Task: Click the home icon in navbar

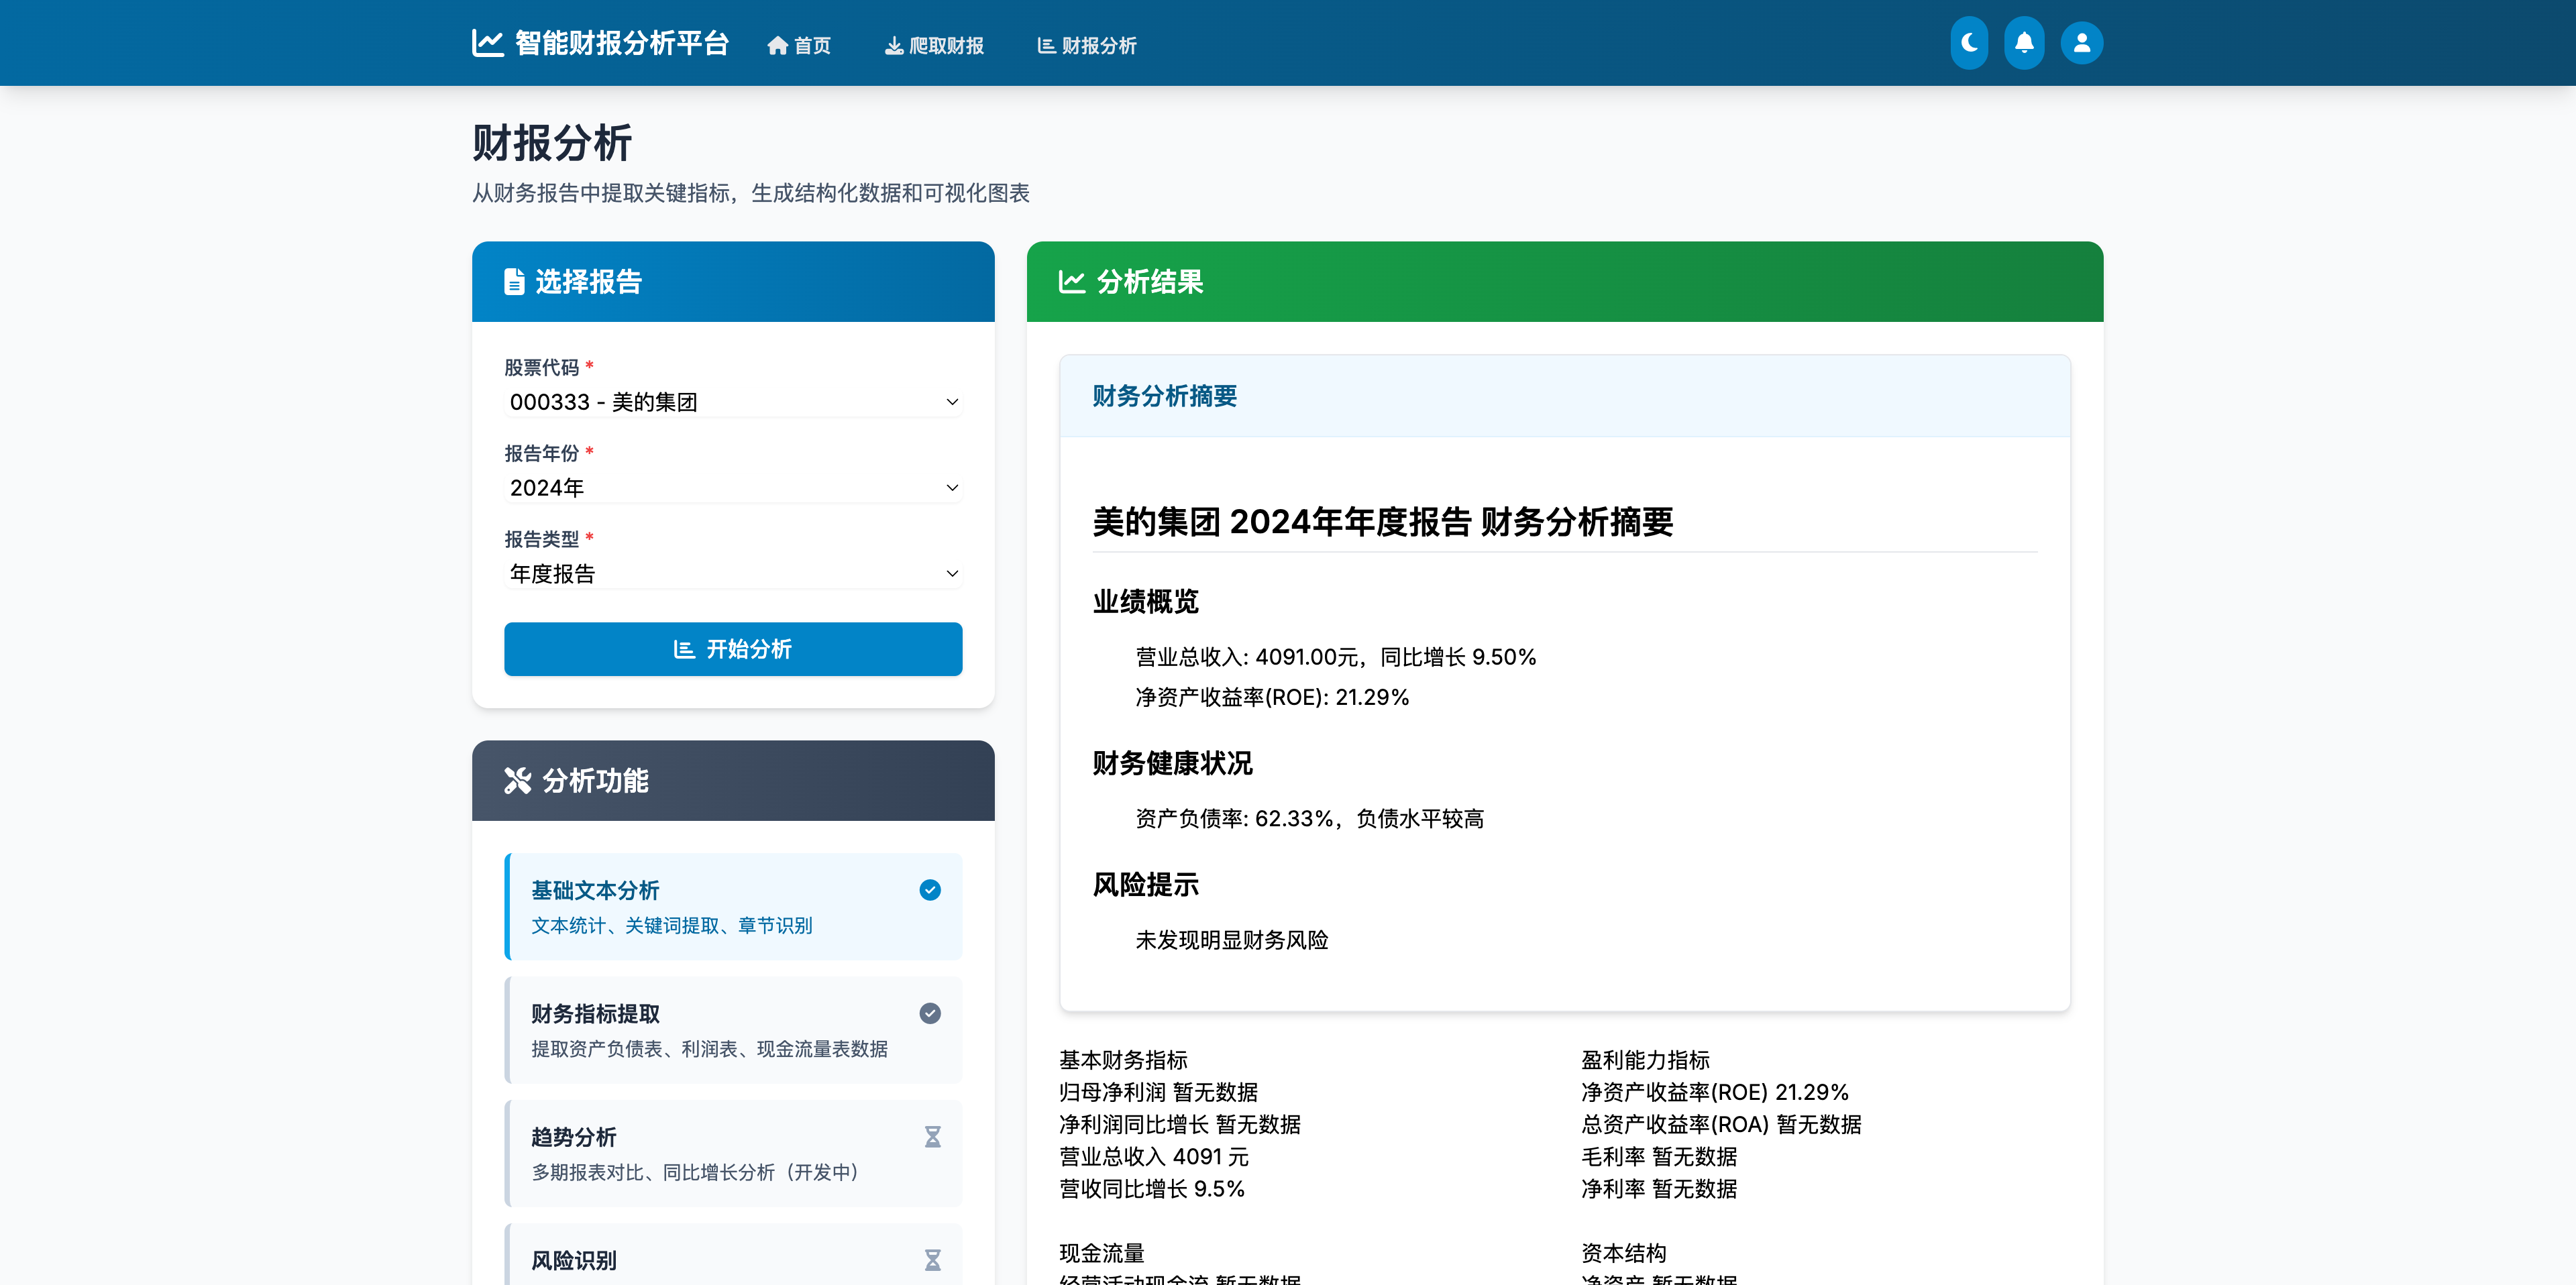Action: (777, 46)
